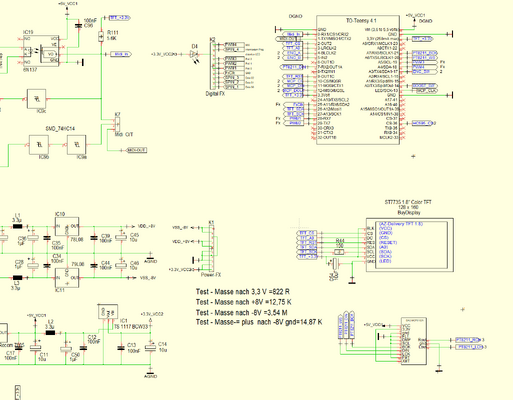Click the 'ST7735 1.8" Color TFT' heading
The width and height of the screenshot is (513, 400).
(408, 202)
